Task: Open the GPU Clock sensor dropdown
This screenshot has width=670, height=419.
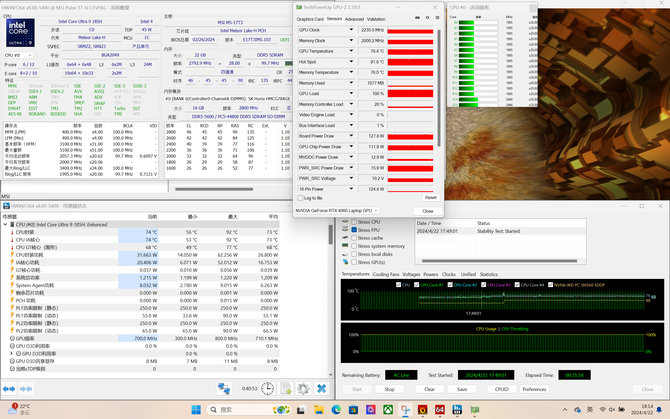Action: 351,30
